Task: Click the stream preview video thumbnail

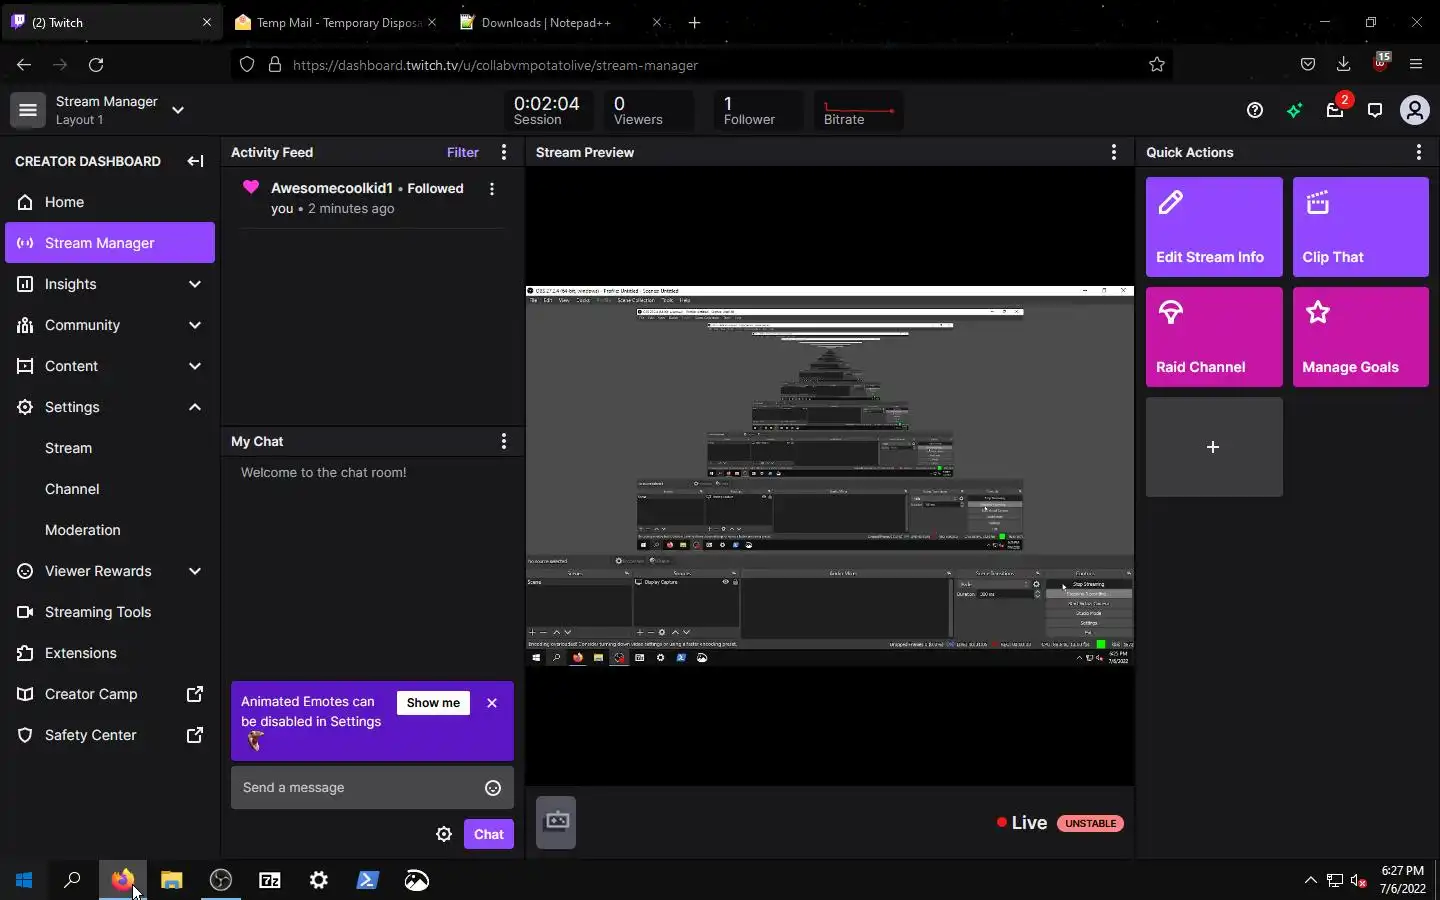Action: coord(830,475)
